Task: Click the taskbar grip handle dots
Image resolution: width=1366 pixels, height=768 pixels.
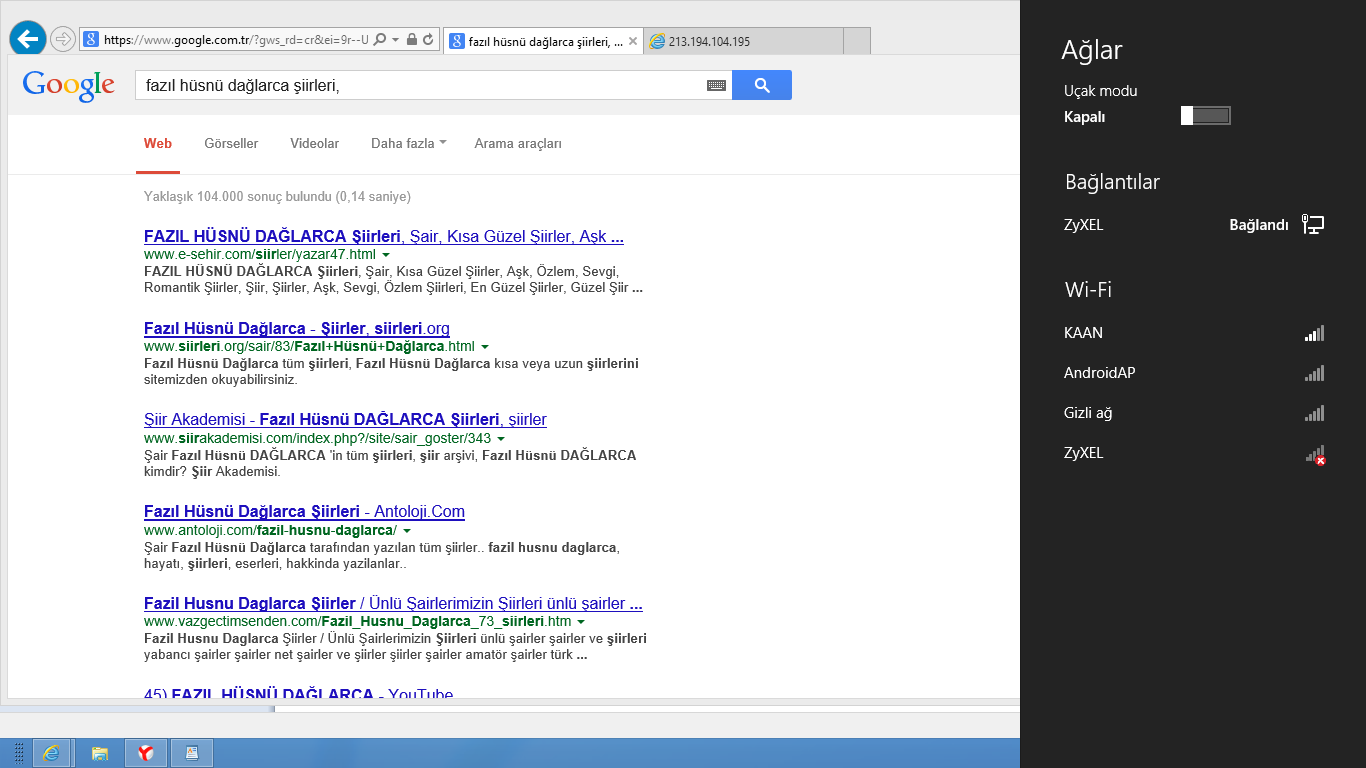Action: click(x=19, y=753)
